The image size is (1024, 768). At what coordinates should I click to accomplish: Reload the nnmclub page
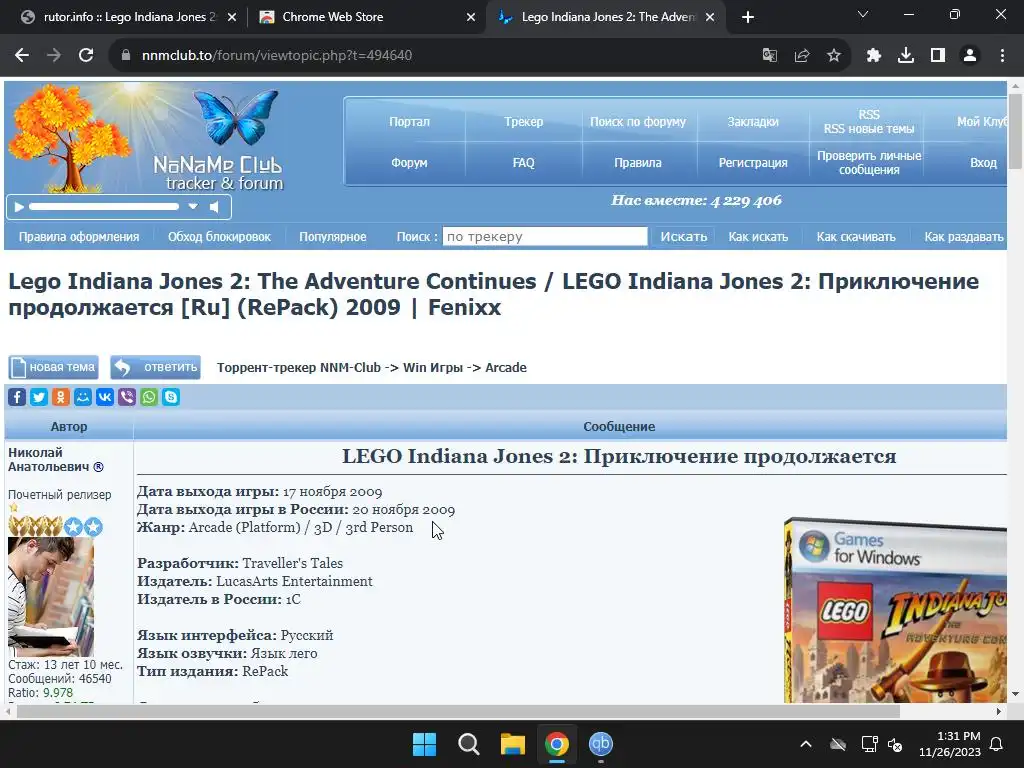point(86,56)
